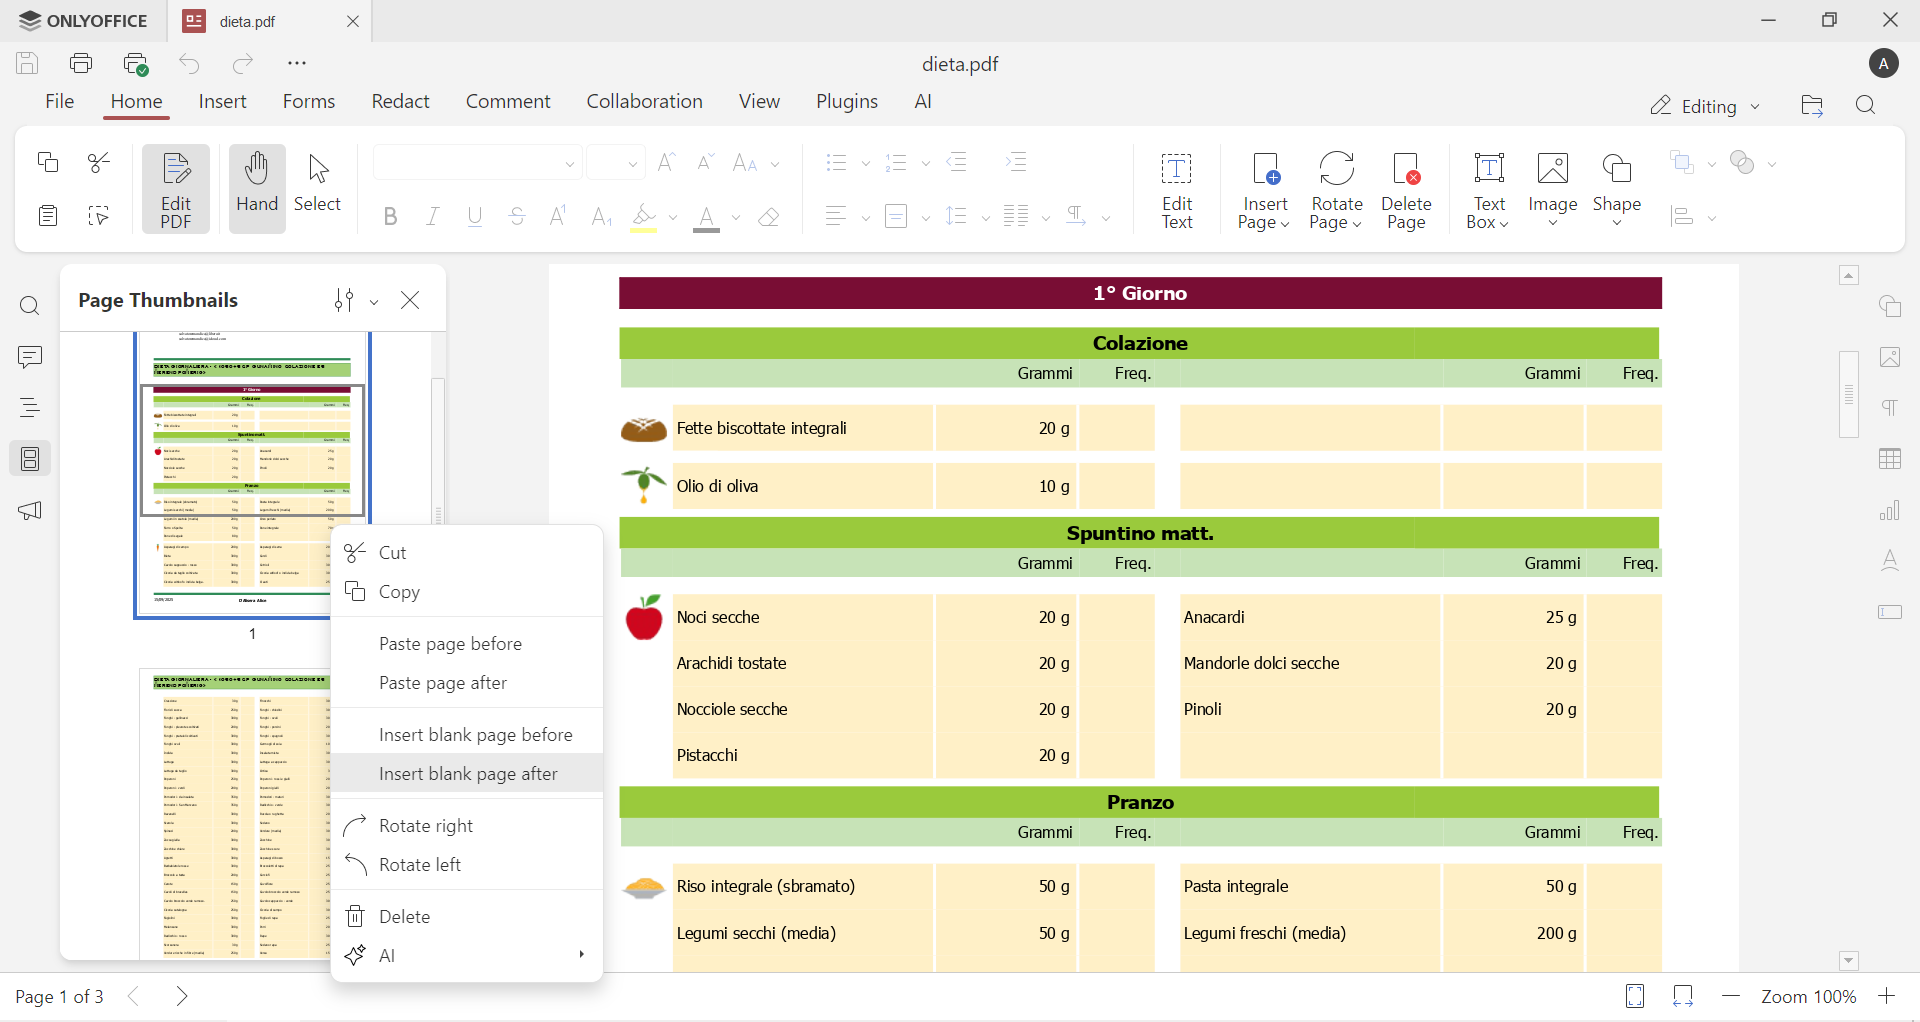Open table settings in the right sidebar

coord(1889,459)
